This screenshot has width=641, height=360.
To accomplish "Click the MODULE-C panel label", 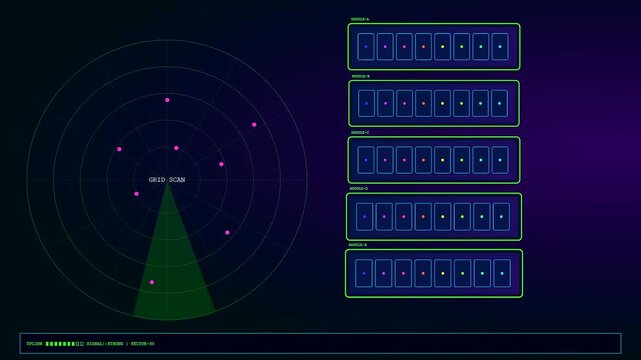I will coord(360,132).
